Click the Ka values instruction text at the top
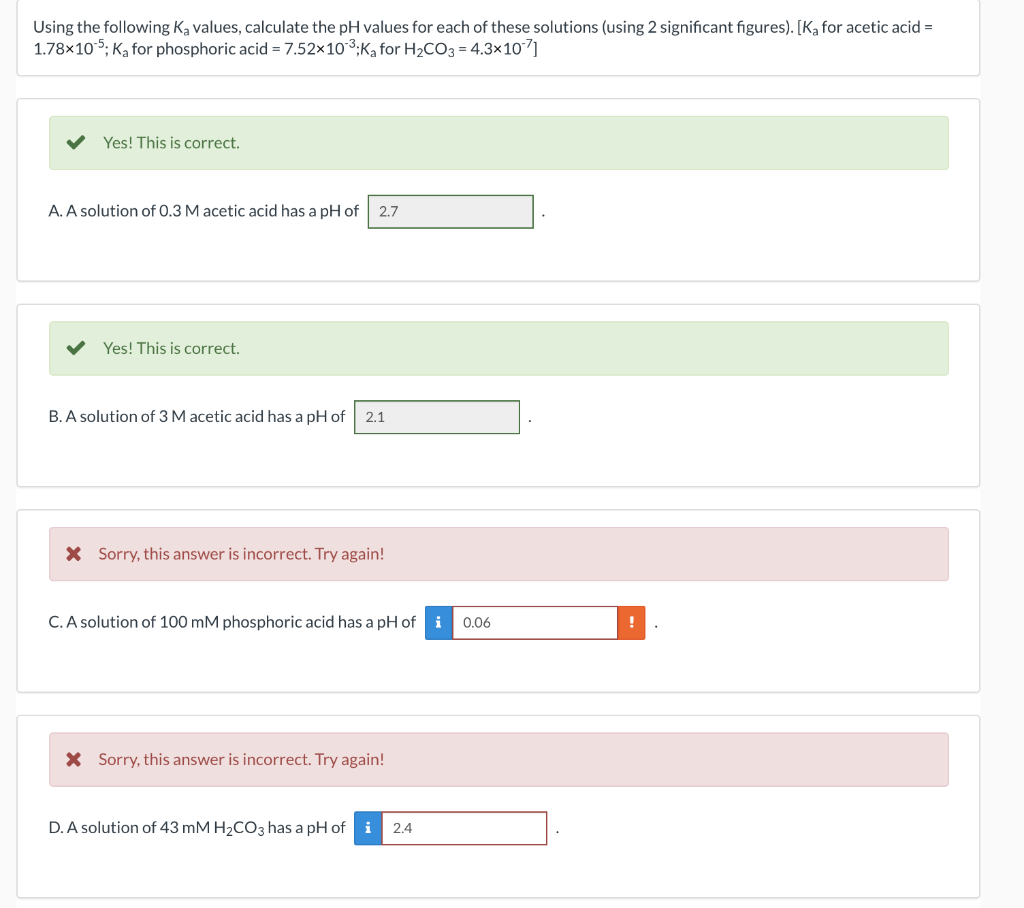 [x=497, y=37]
